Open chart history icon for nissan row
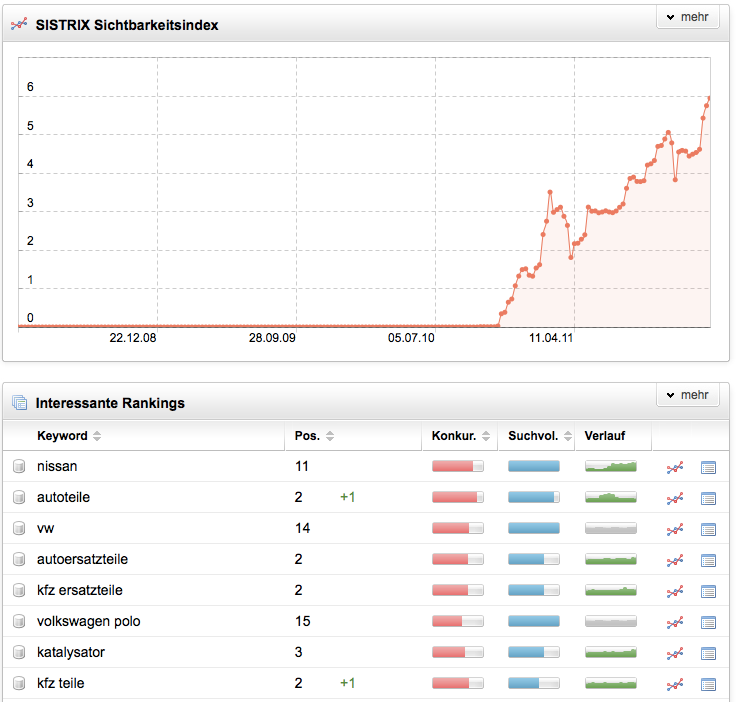 [675, 467]
